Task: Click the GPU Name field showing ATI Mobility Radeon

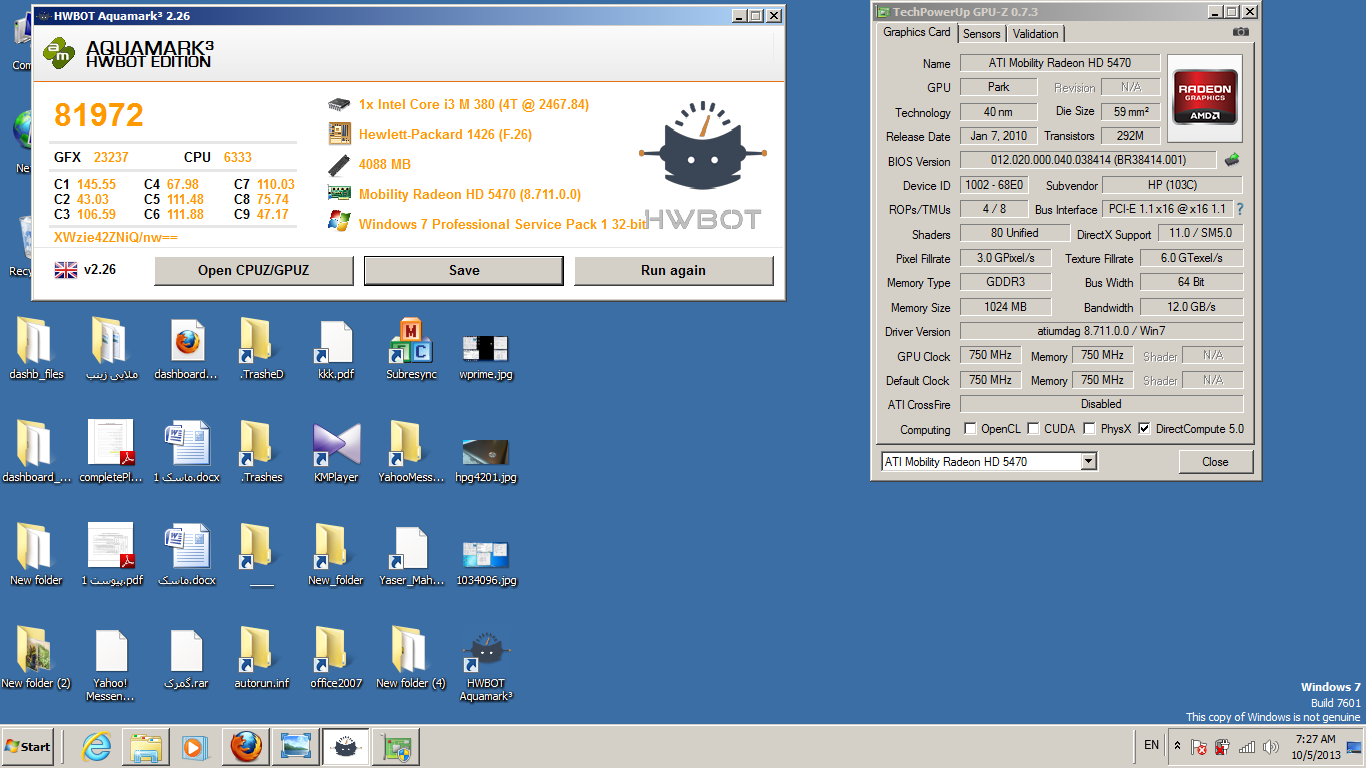Action: click(1060, 63)
